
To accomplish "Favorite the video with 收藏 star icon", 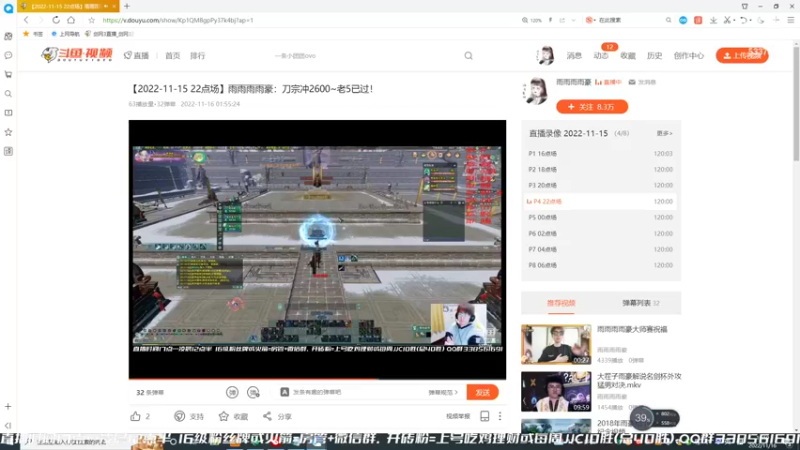I will coord(223,416).
